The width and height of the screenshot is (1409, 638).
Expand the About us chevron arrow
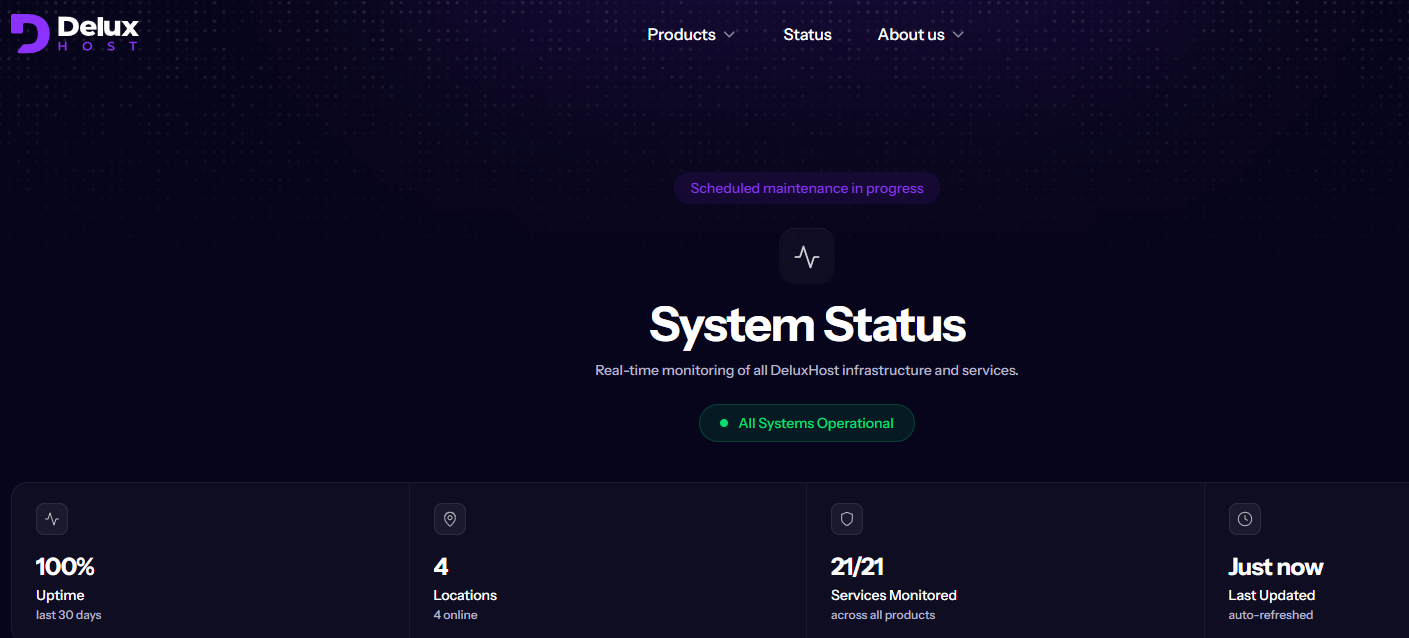[958, 35]
